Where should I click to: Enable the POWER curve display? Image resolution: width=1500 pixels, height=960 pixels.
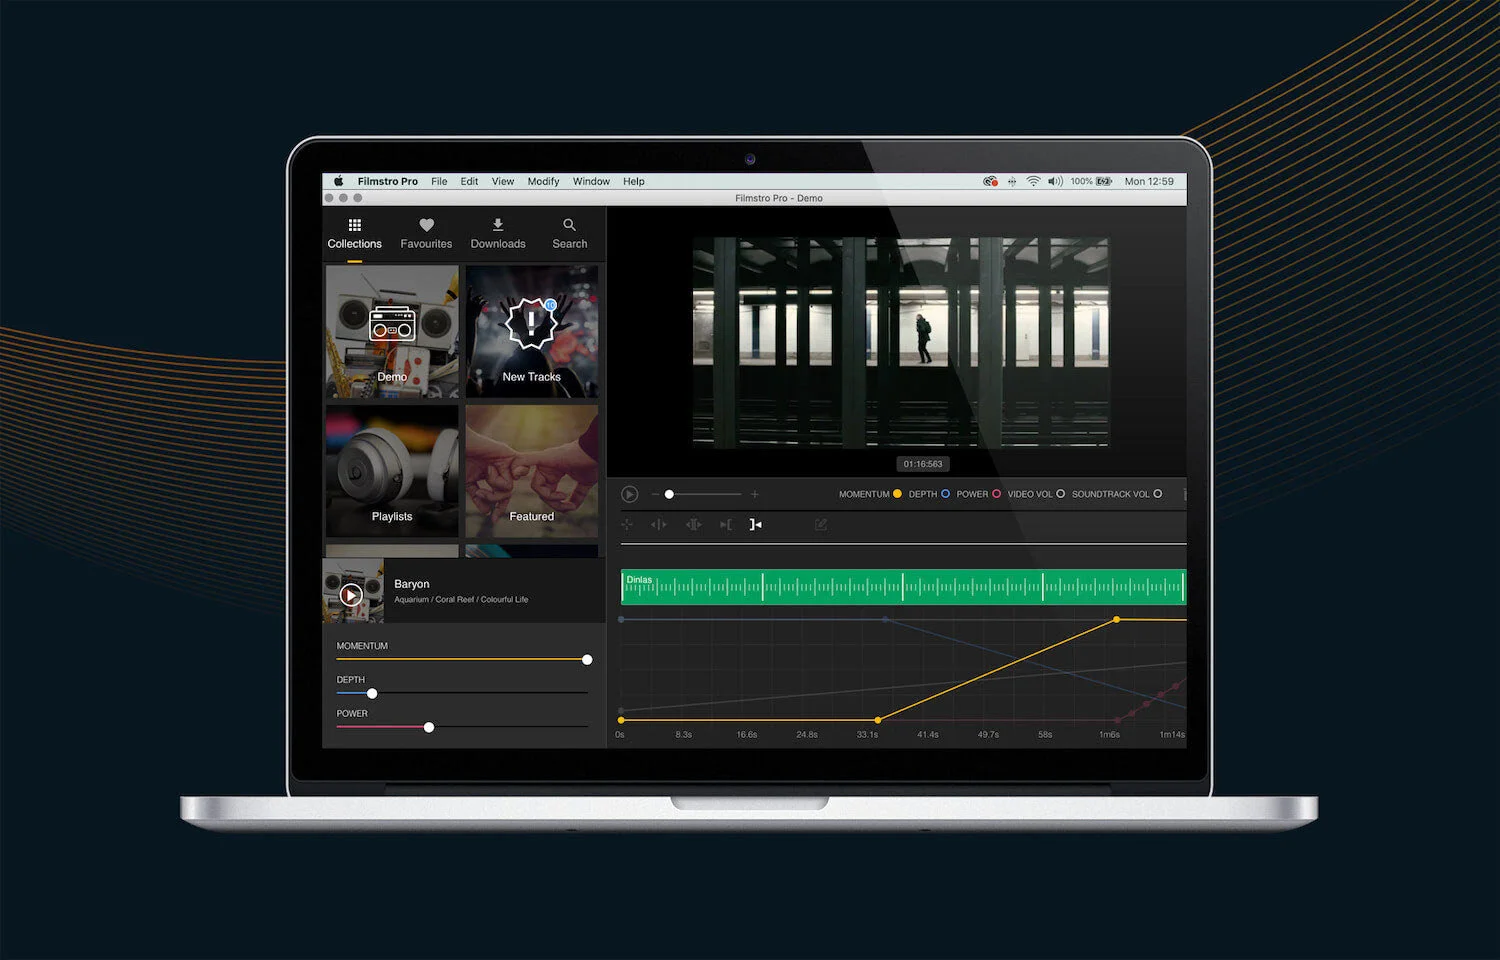[997, 494]
